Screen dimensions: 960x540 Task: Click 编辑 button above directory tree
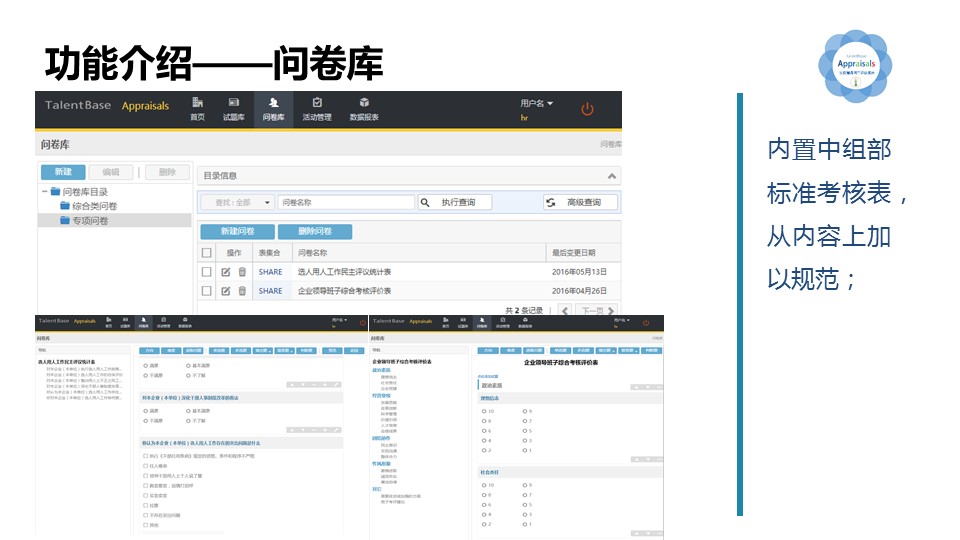111,172
